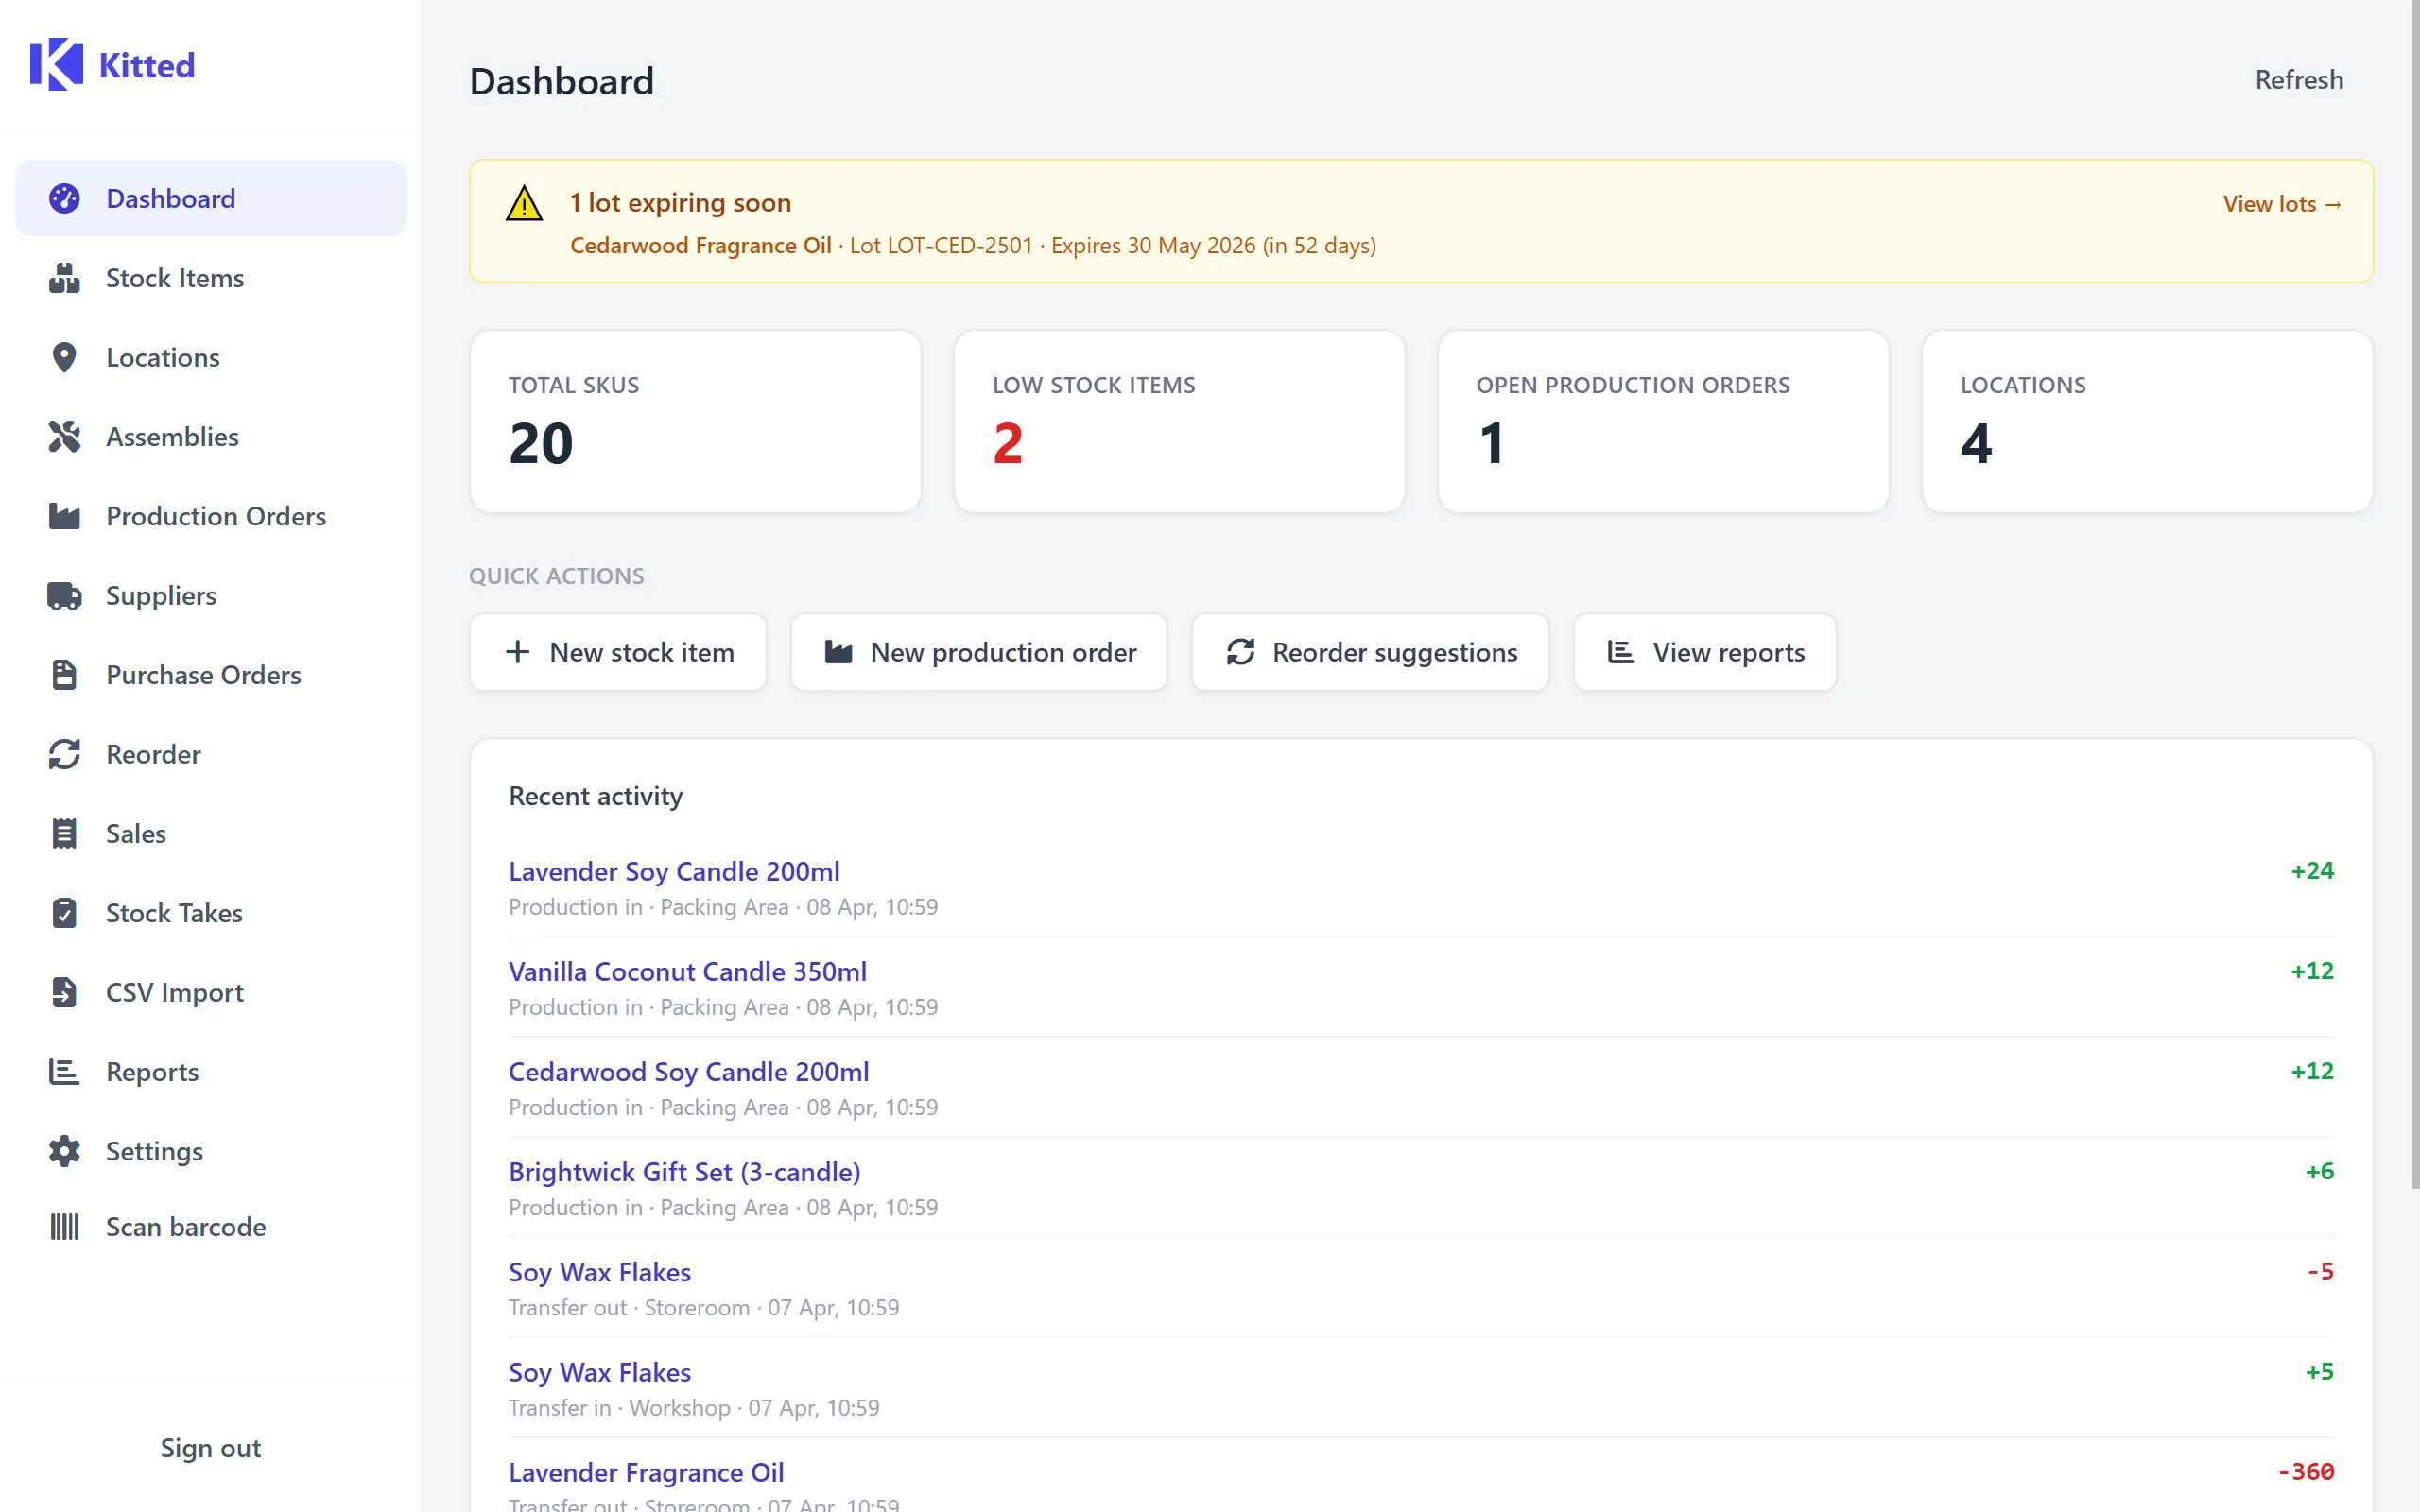
Task: Click the Refresh button
Action: (x=2298, y=79)
